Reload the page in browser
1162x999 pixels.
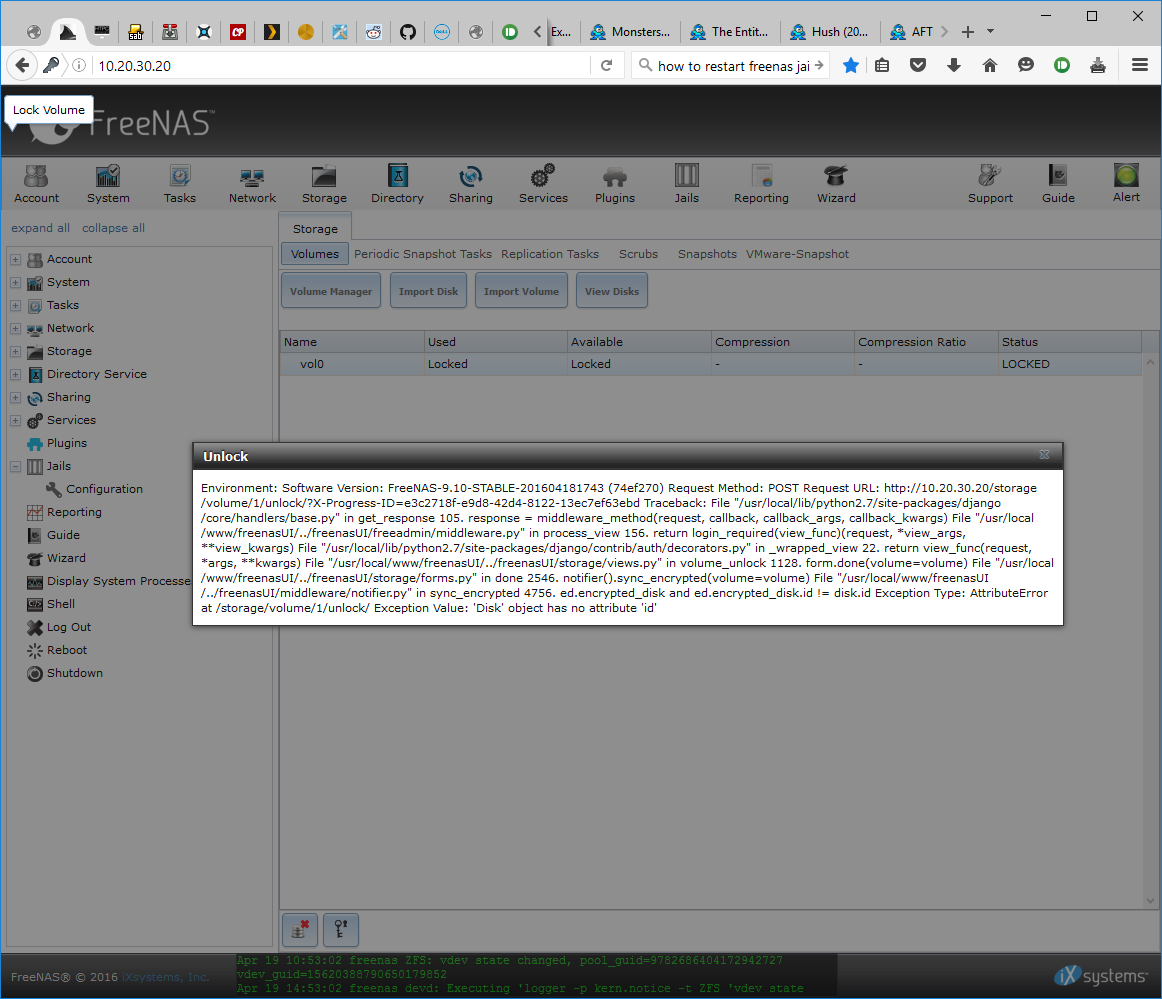[606, 65]
